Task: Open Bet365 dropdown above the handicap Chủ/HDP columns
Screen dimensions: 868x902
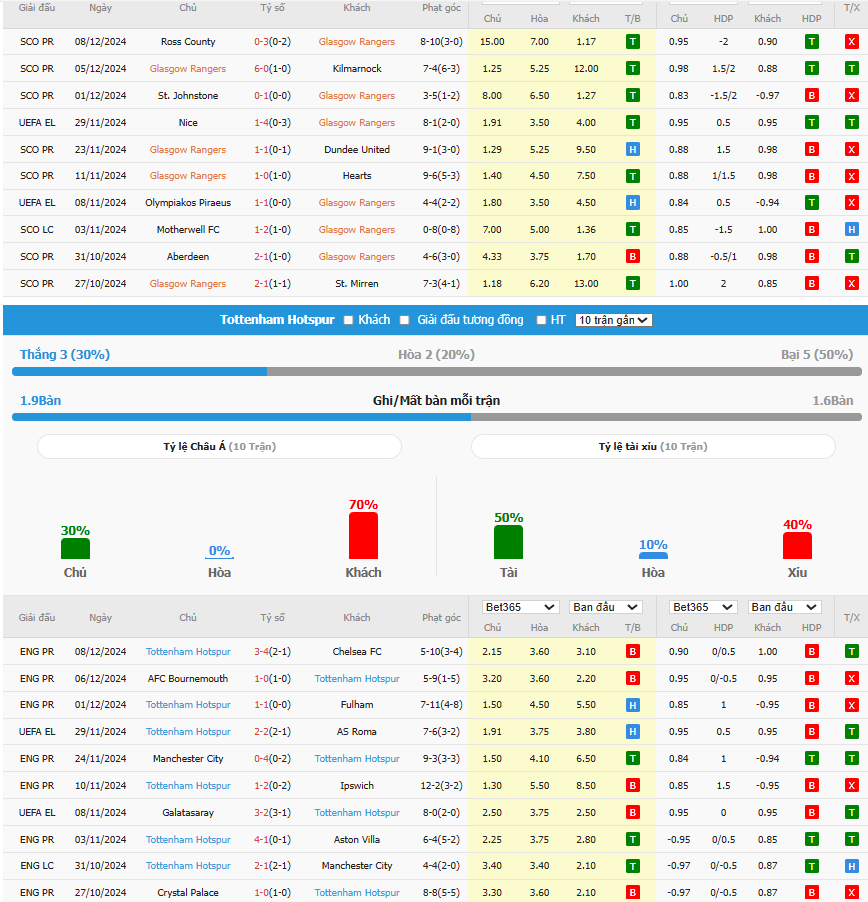Action: pyautogui.click(x=703, y=607)
